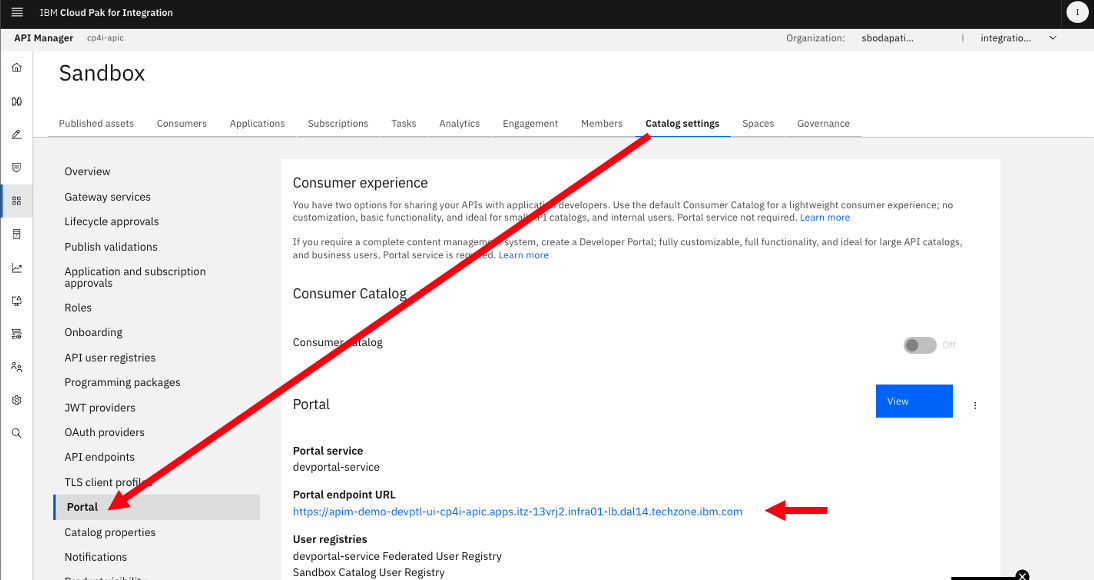Open the hamburger navigation menu

[x=17, y=13]
